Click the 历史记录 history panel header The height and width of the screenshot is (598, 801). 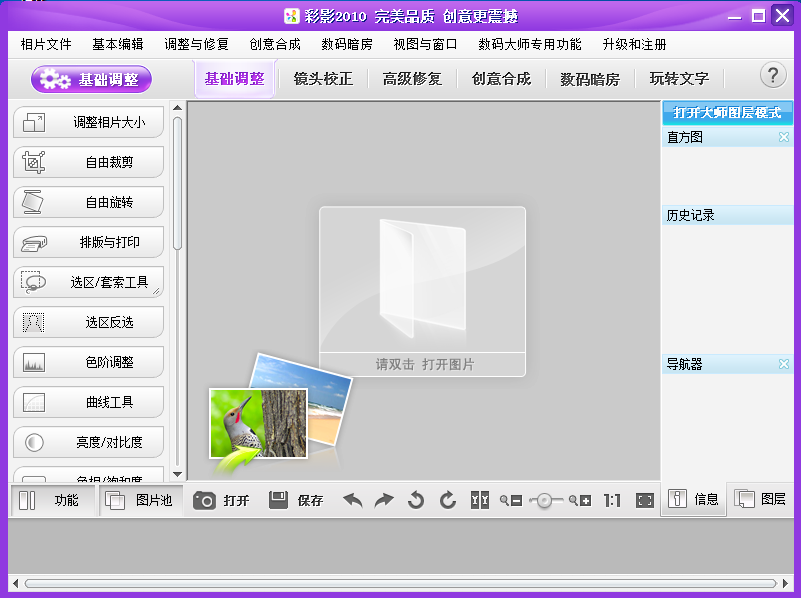coord(727,216)
